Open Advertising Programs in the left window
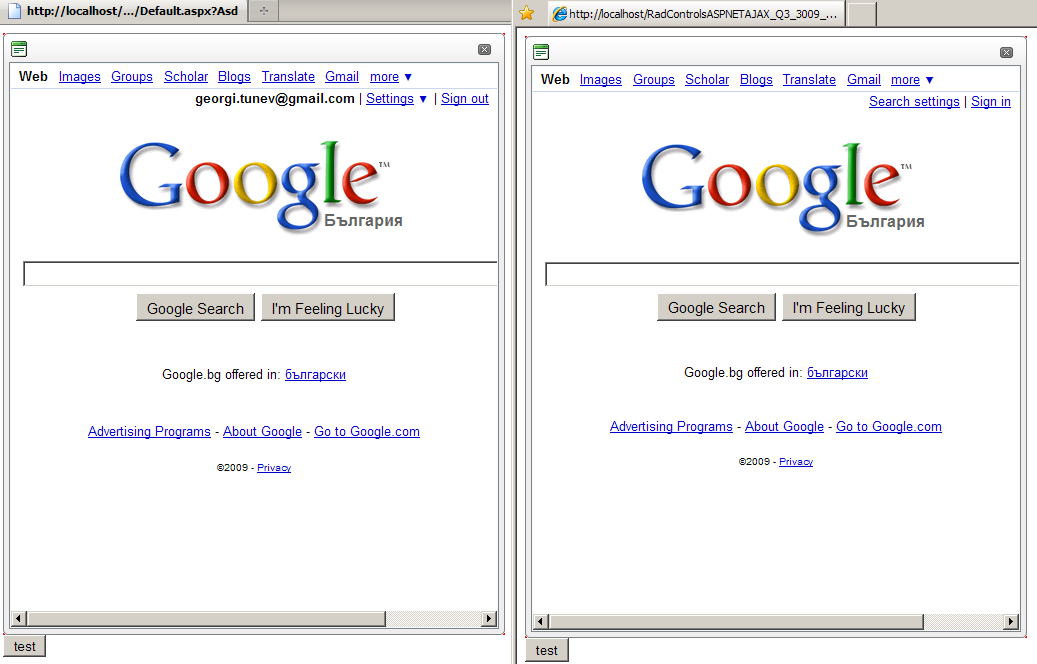Viewport: 1037px width, 664px height. [x=149, y=431]
